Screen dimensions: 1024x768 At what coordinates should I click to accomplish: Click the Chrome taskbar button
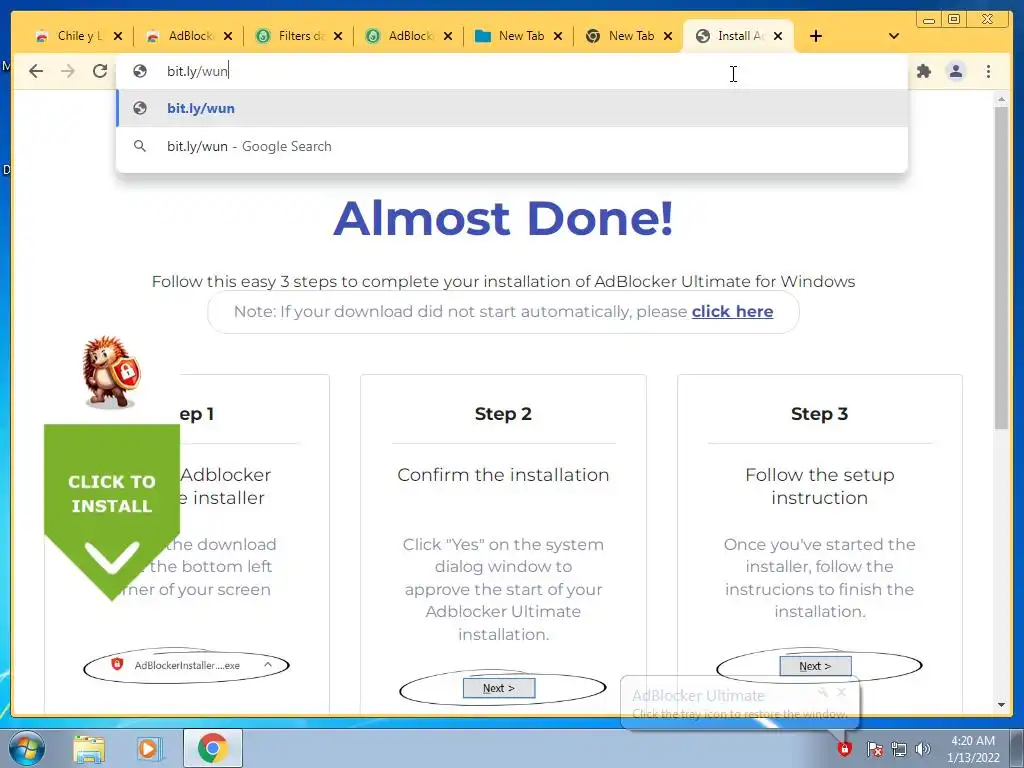[212, 748]
